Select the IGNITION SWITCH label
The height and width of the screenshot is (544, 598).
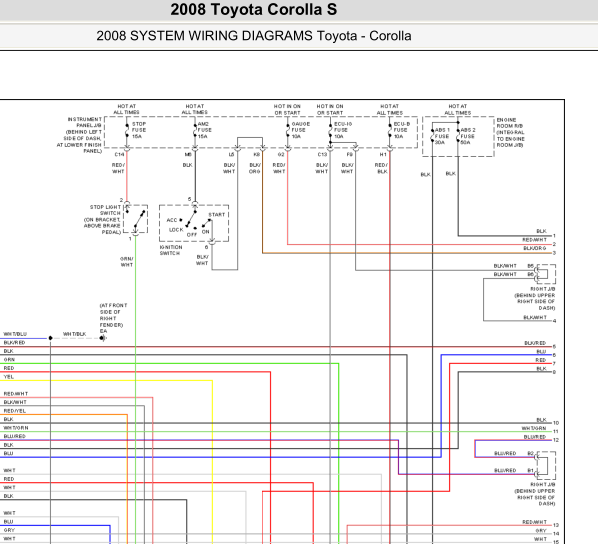[170, 250]
